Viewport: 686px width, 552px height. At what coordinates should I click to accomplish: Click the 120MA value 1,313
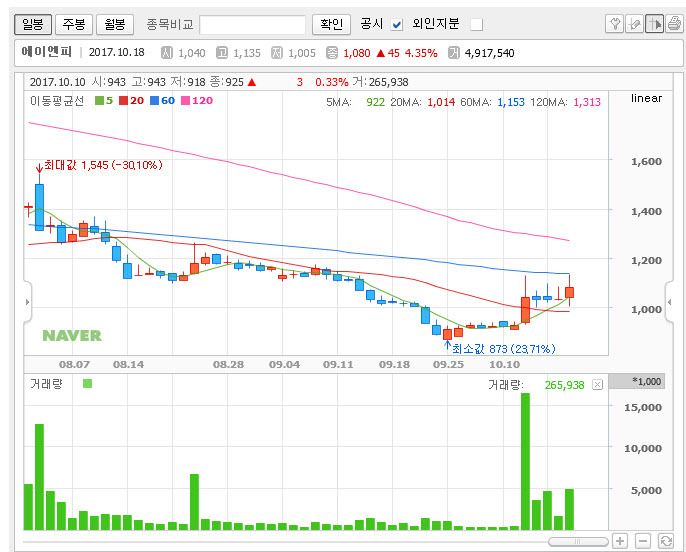coord(587,102)
